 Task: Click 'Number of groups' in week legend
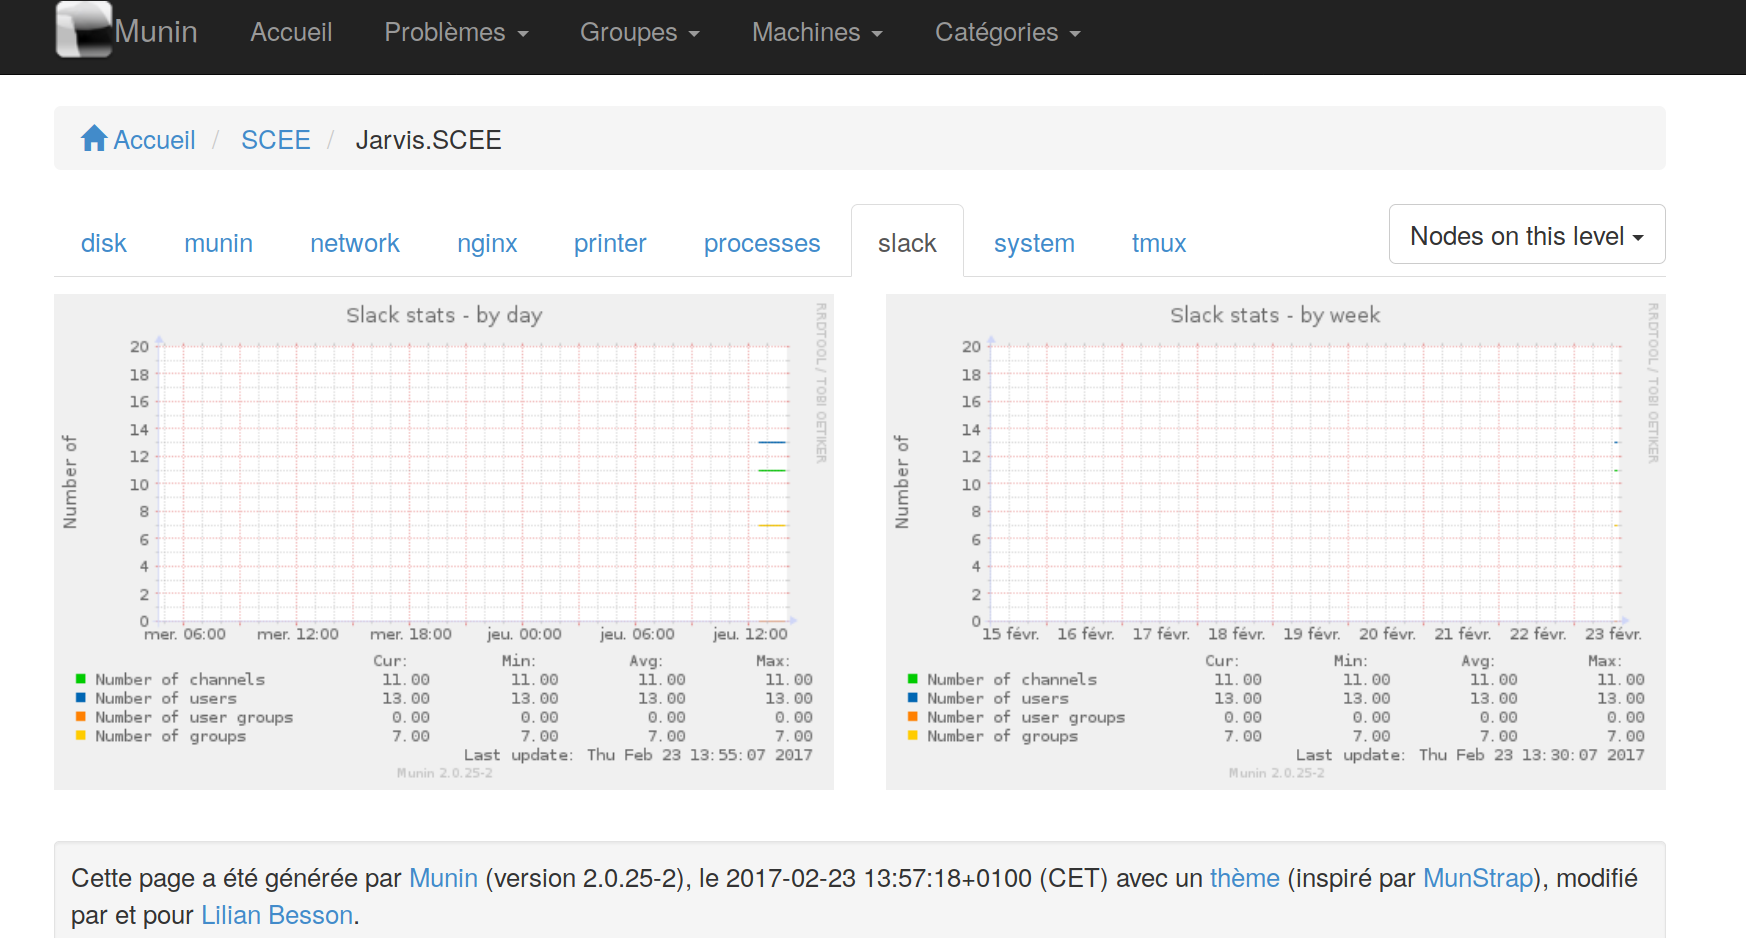pyautogui.click(x=1003, y=736)
